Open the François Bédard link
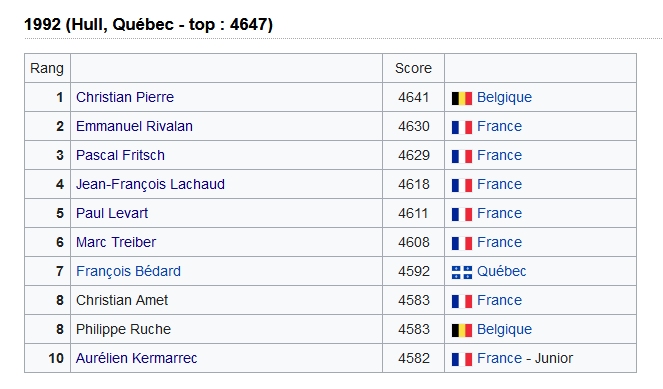Image resolution: width=663 pixels, height=389 pixels. pos(128,271)
